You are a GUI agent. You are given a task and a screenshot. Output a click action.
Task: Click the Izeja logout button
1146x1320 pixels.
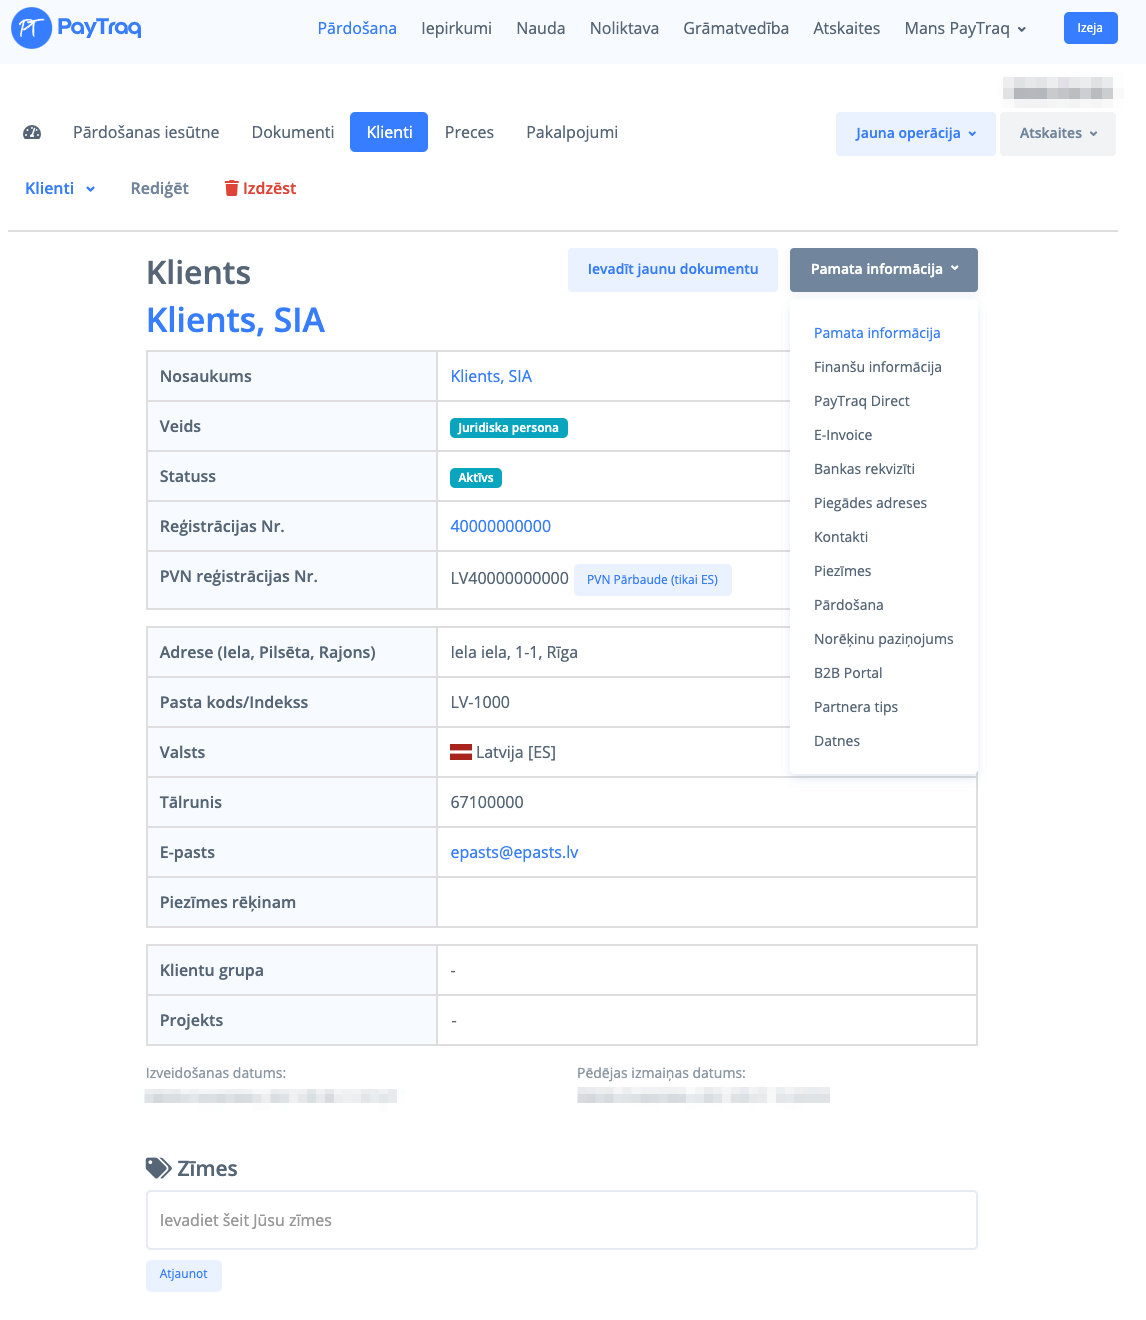(x=1090, y=28)
